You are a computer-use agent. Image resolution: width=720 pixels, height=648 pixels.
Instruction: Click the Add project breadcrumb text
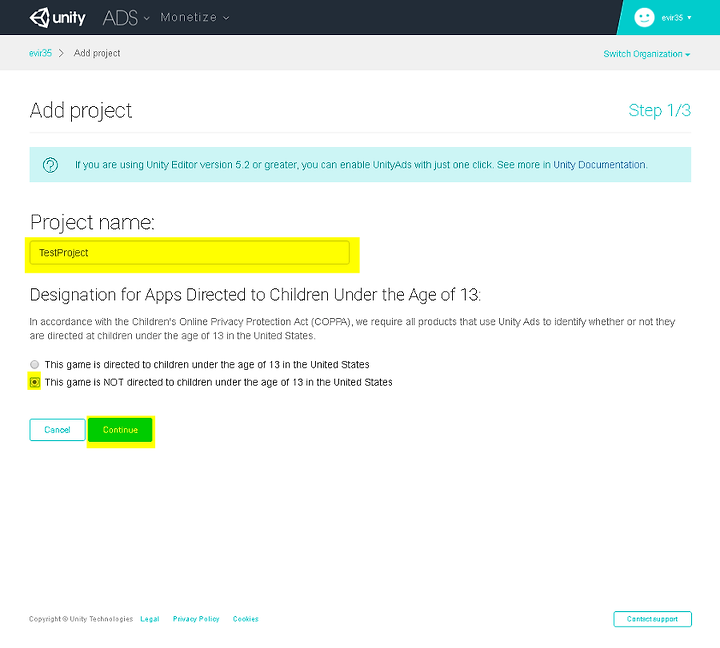97,53
